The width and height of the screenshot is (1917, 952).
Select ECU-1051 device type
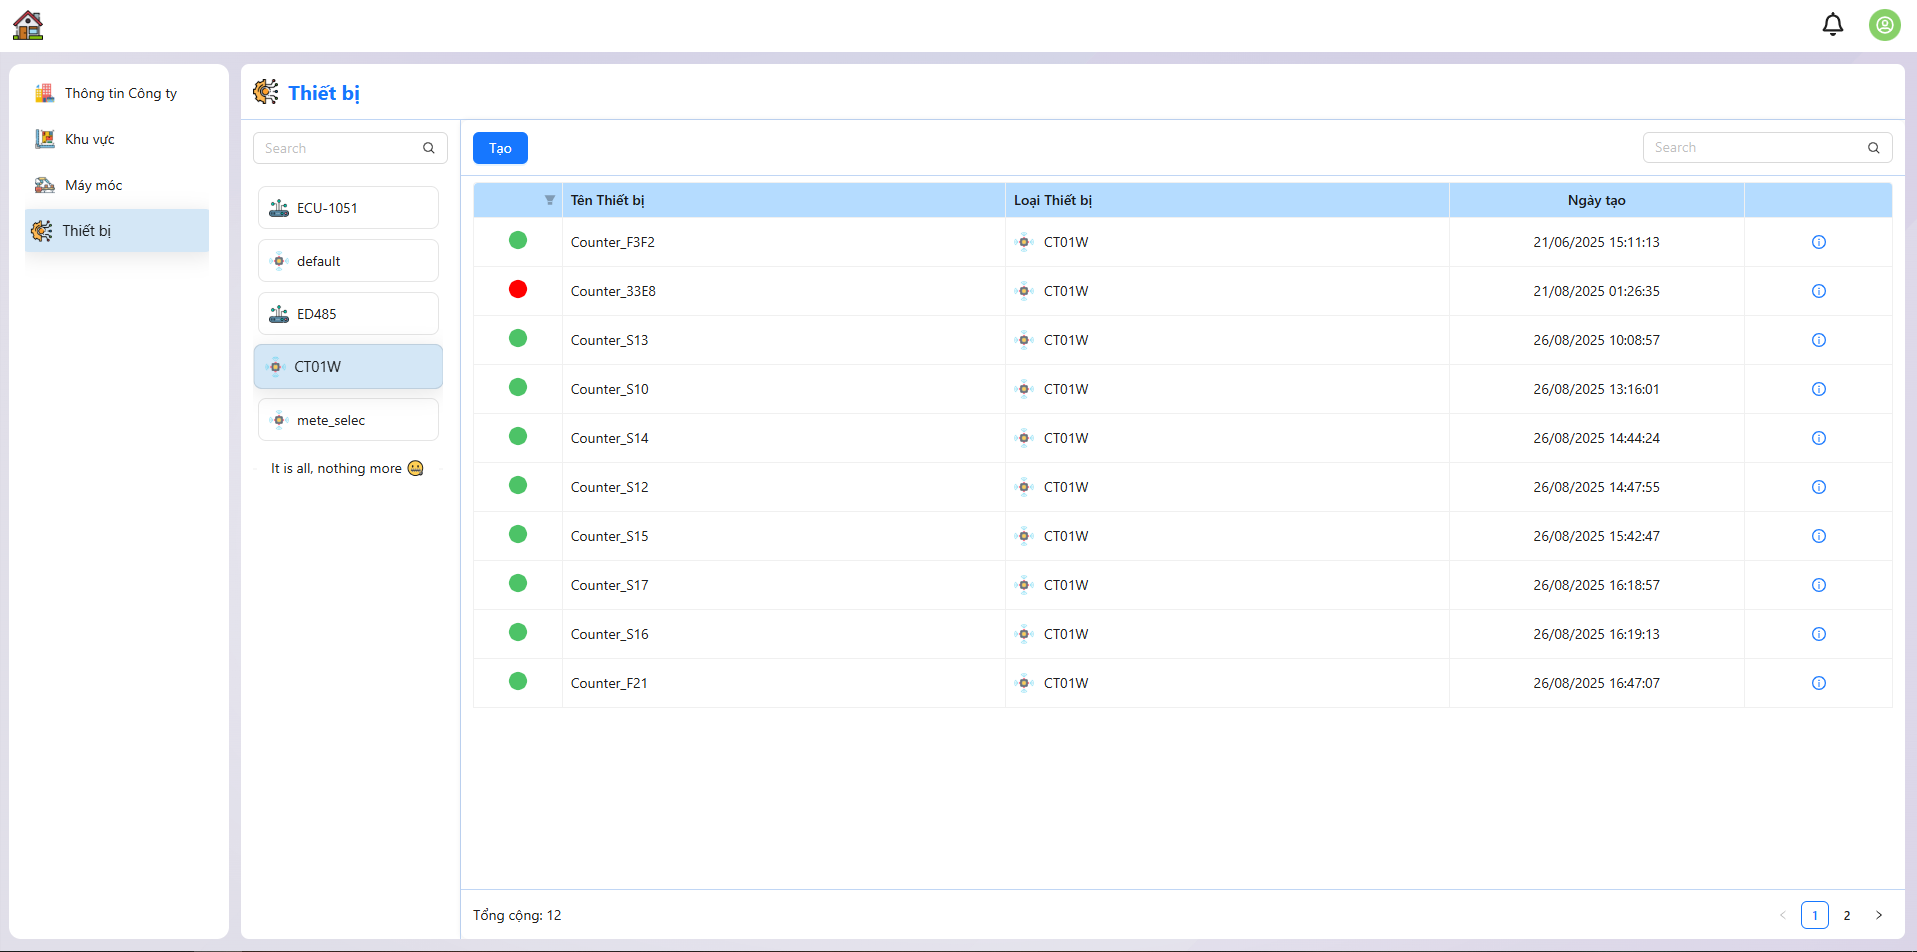(x=348, y=208)
